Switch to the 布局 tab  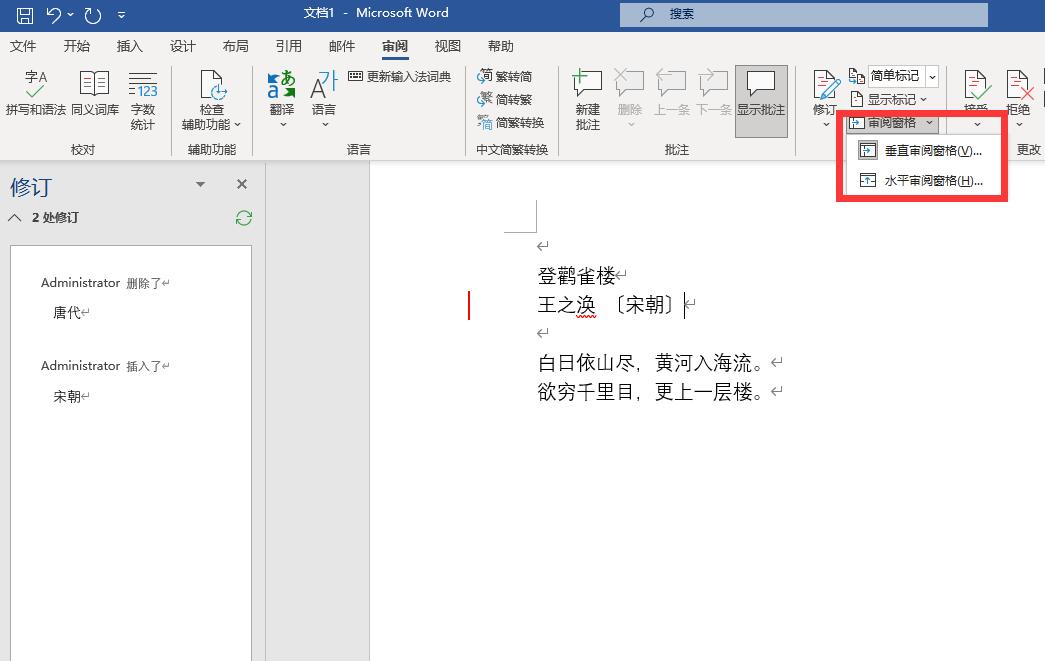[235, 46]
